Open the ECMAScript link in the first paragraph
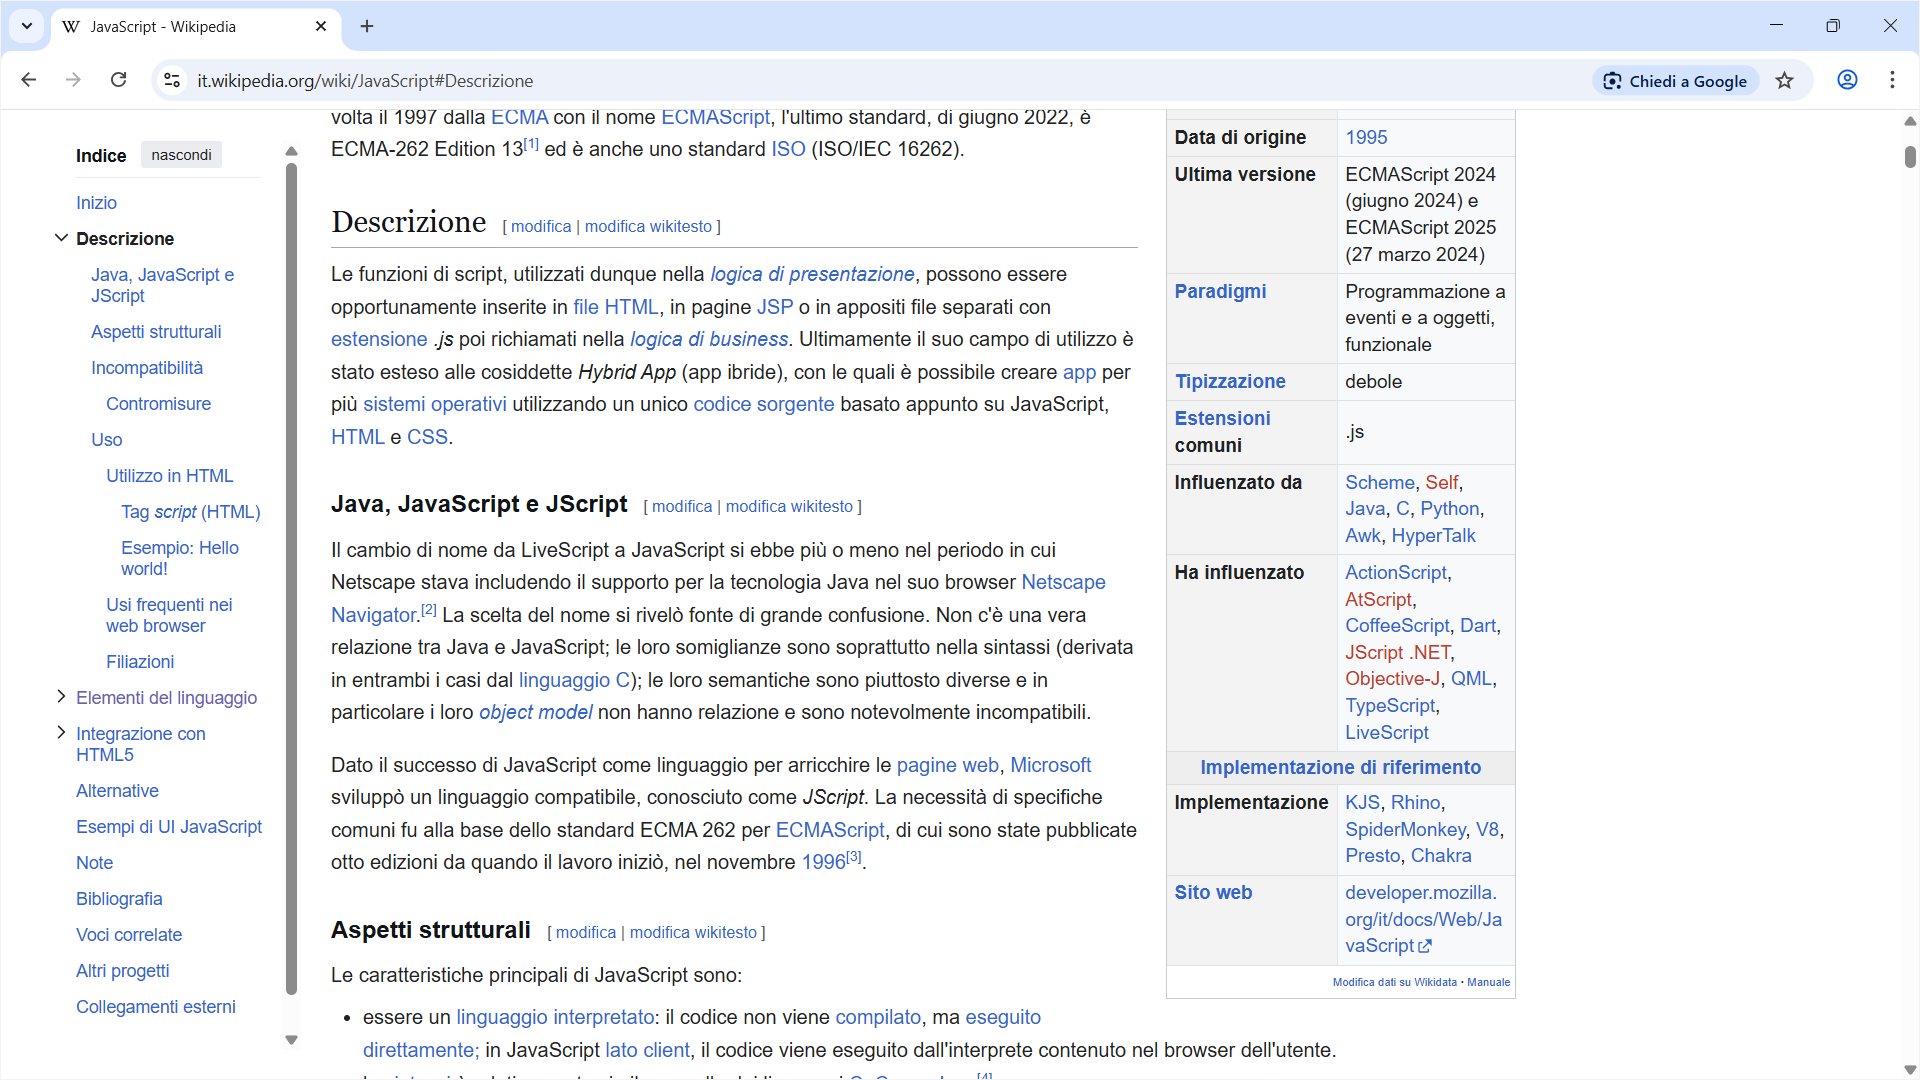The height and width of the screenshot is (1080, 1920). 715,117
